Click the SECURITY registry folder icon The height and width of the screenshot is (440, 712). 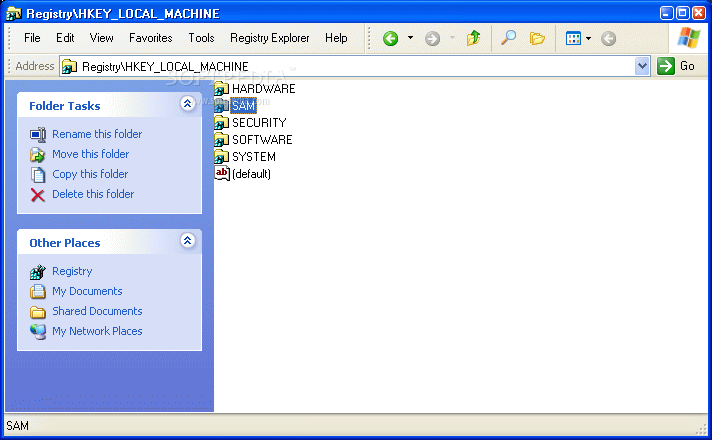(222, 123)
